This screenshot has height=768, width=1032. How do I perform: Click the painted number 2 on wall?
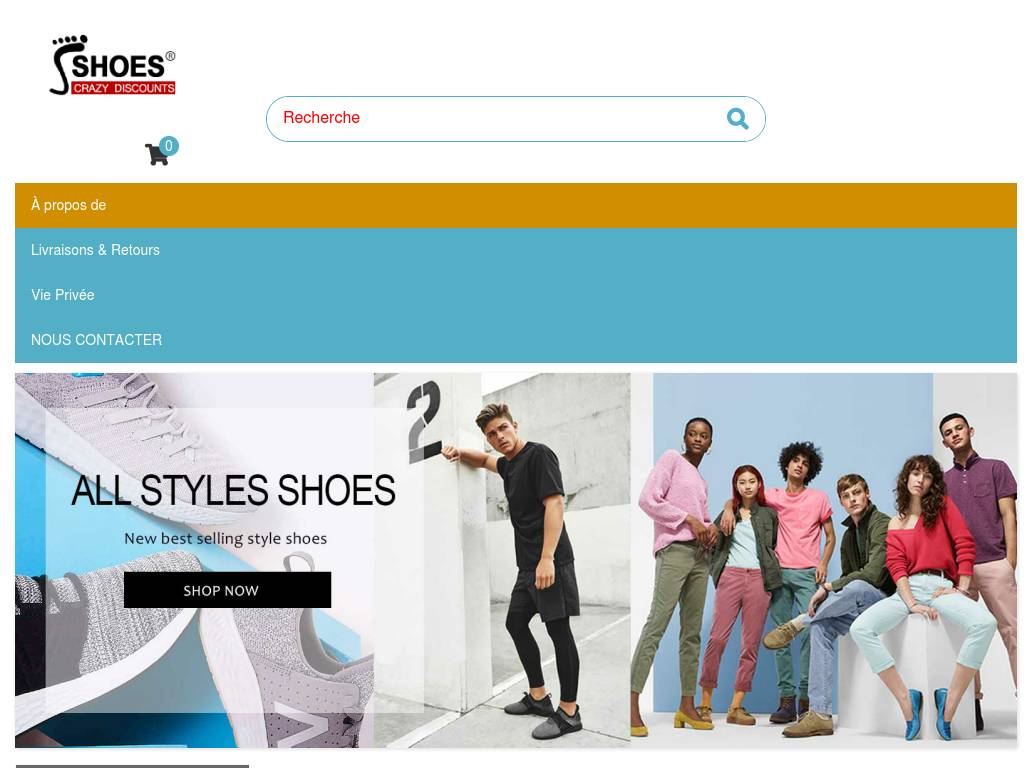[424, 422]
